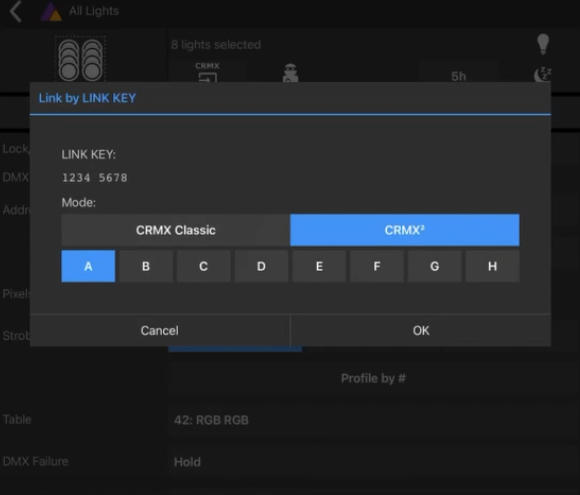Tap the All Lights app logo
This screenshot has width=580, height=495.
(x=51, y=11)
